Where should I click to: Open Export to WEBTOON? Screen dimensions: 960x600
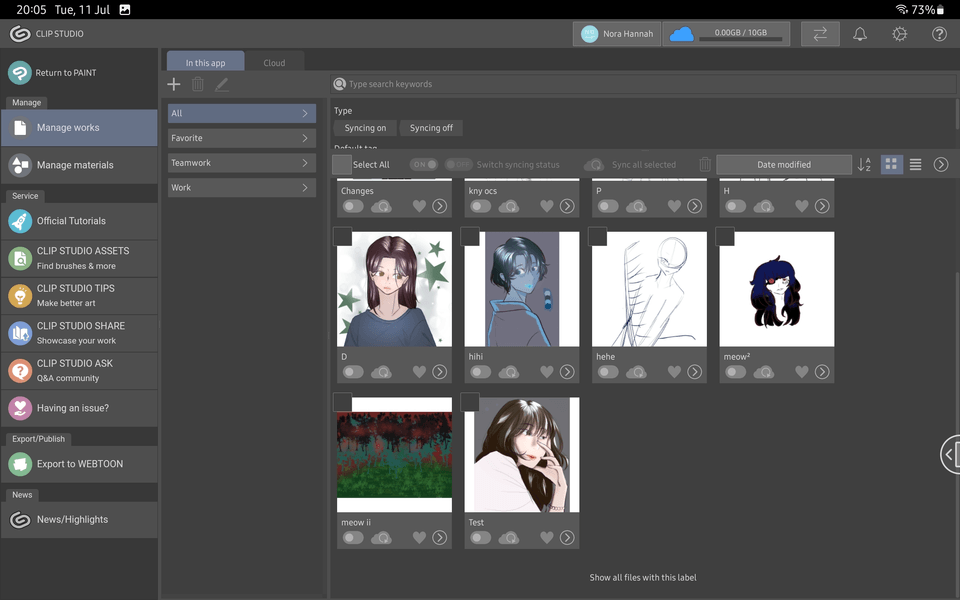79,464
